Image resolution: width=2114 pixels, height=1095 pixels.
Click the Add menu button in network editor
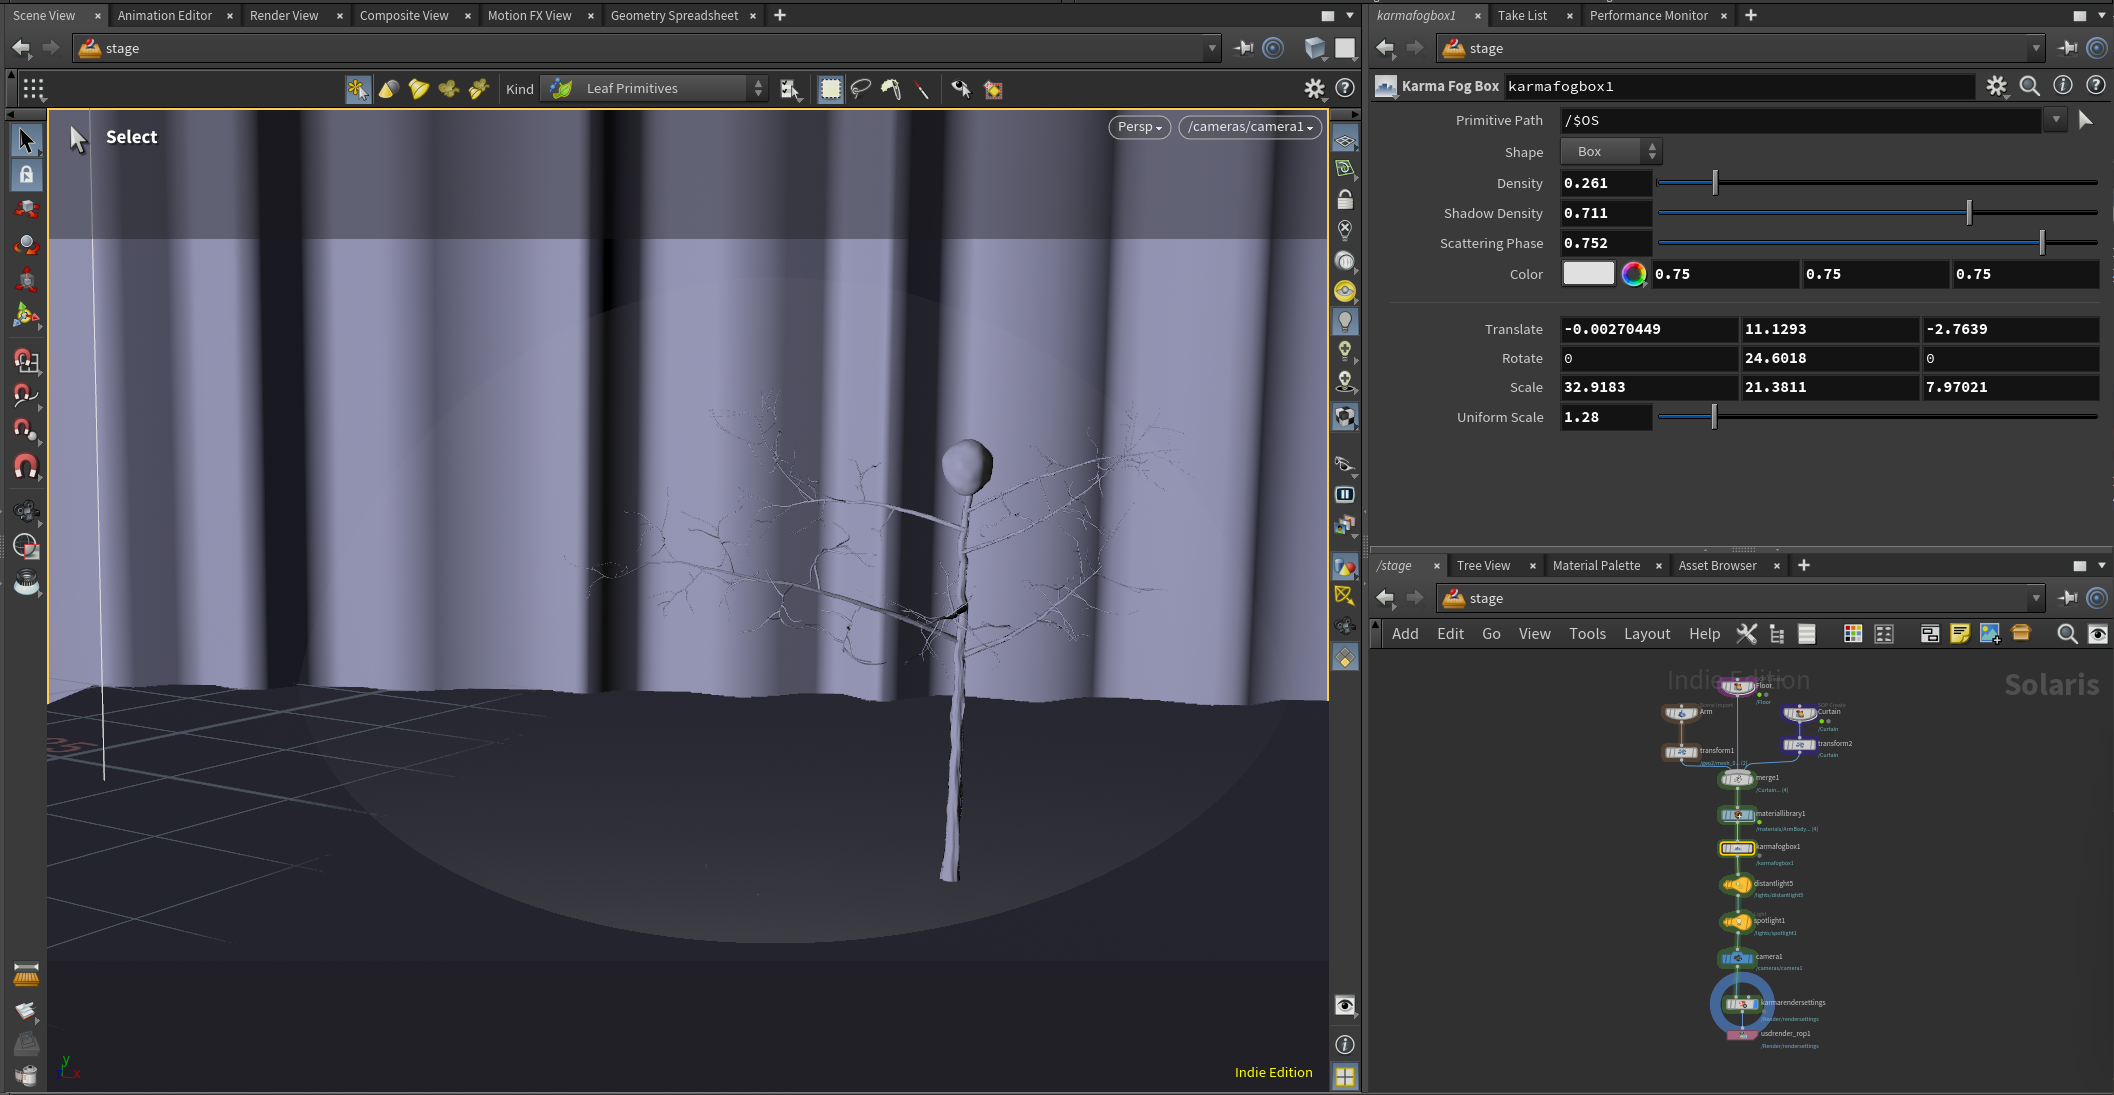point(1404,634)
